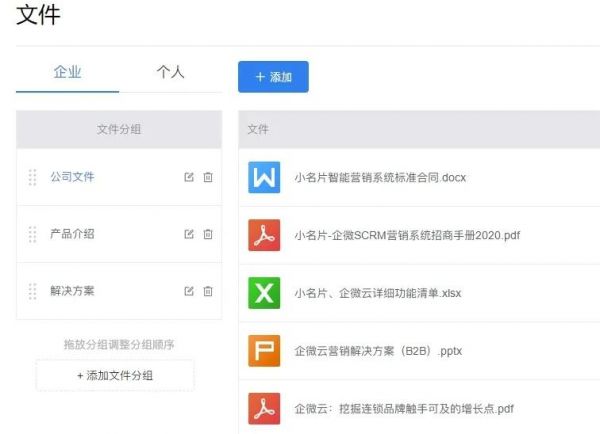The width and height of the screenshot is (600, 434).
Task: Click the orange PPT icon for 企微云营销解决方案
Action: (x=264, y=350)
